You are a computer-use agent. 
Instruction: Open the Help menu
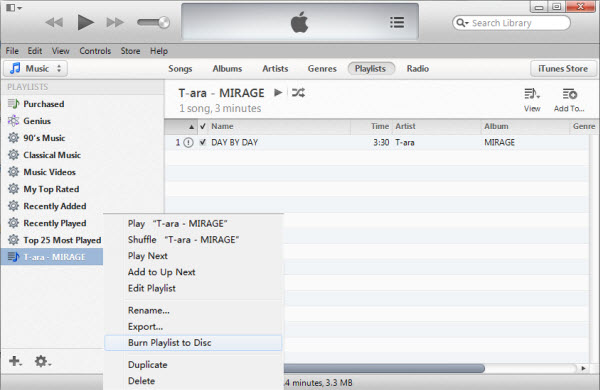tap(159, 51)
